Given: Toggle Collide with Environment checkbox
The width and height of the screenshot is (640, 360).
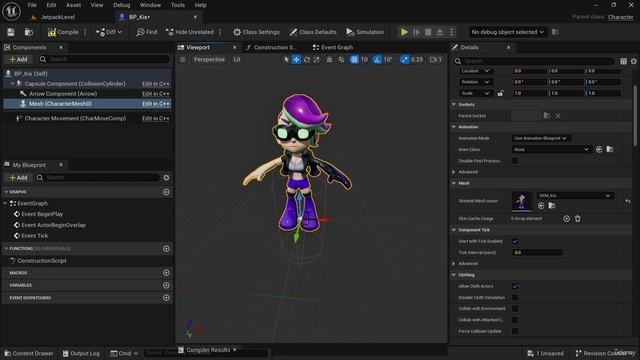Looking at the screenshot, I should 515,309.
